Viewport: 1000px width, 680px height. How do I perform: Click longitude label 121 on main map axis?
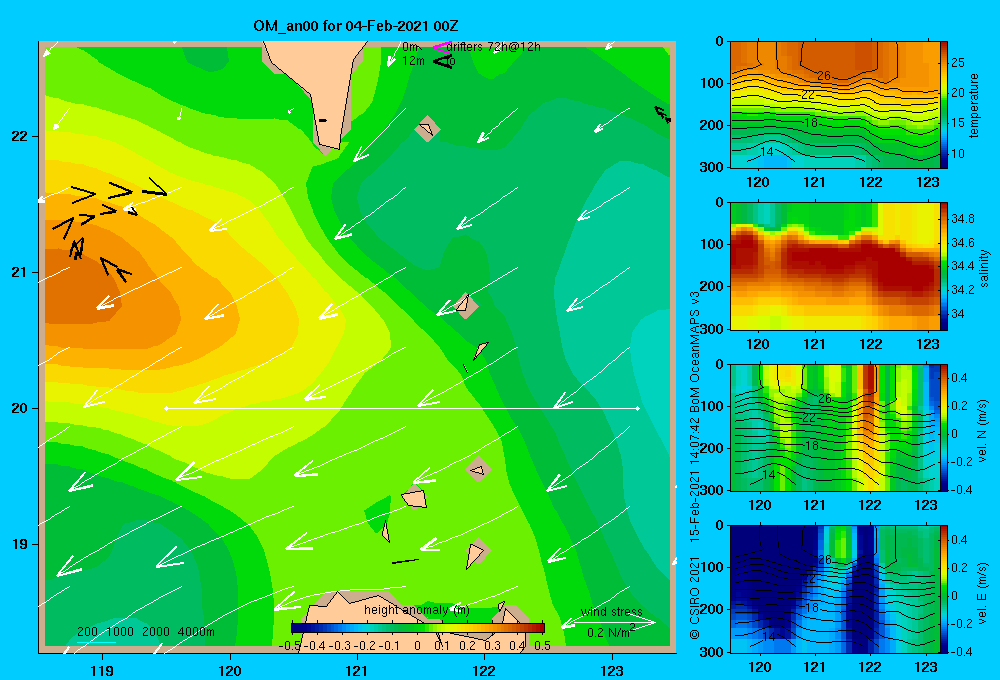[x=357, y=670]
